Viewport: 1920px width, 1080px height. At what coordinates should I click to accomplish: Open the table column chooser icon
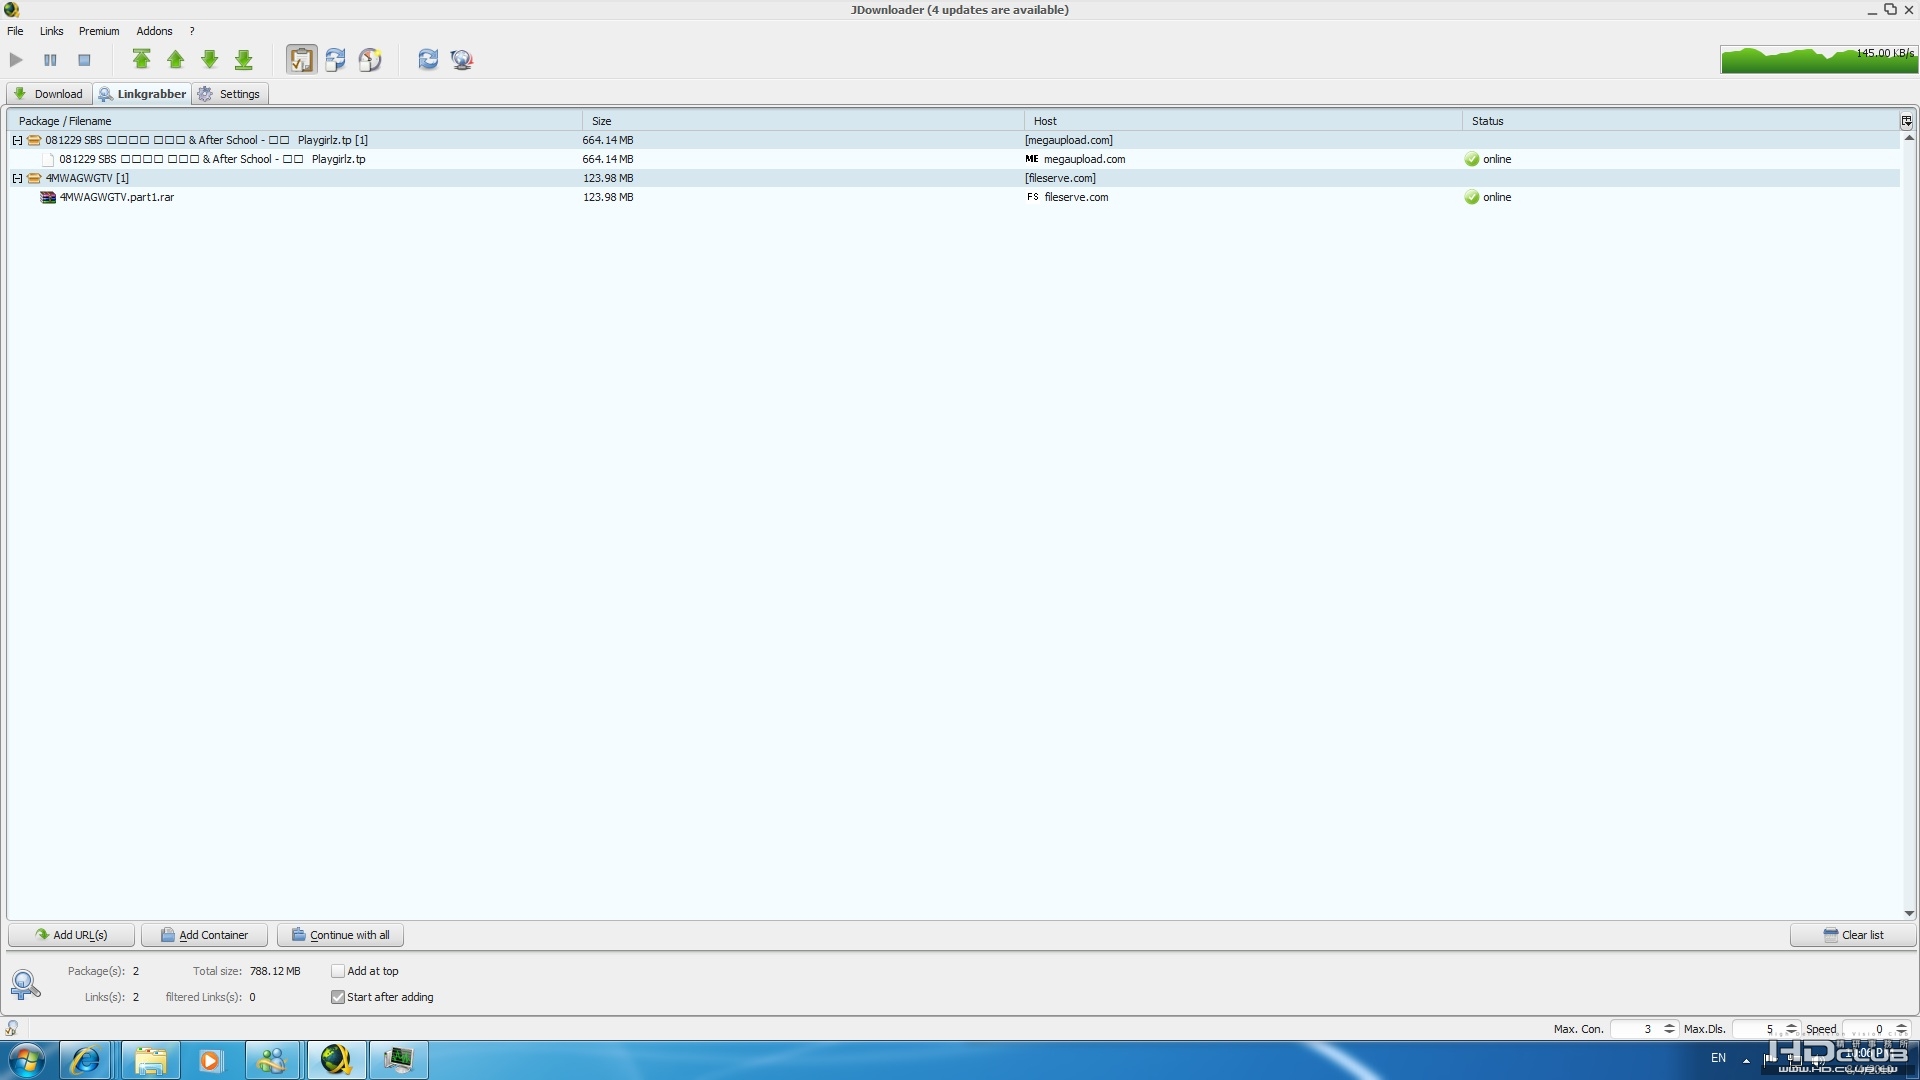point(1906,121)
